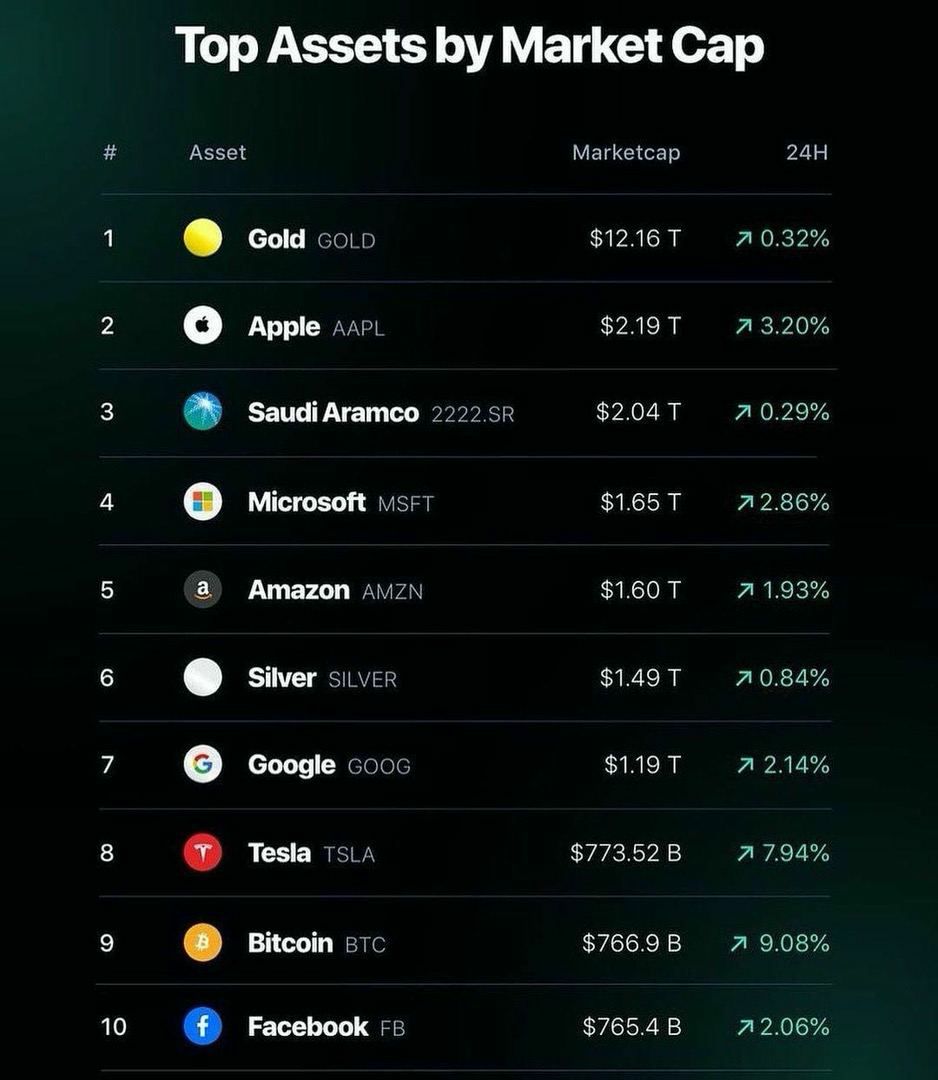Open the Bitcoin asset name link
The image size is (938, 1080).
tap(290, 942)
